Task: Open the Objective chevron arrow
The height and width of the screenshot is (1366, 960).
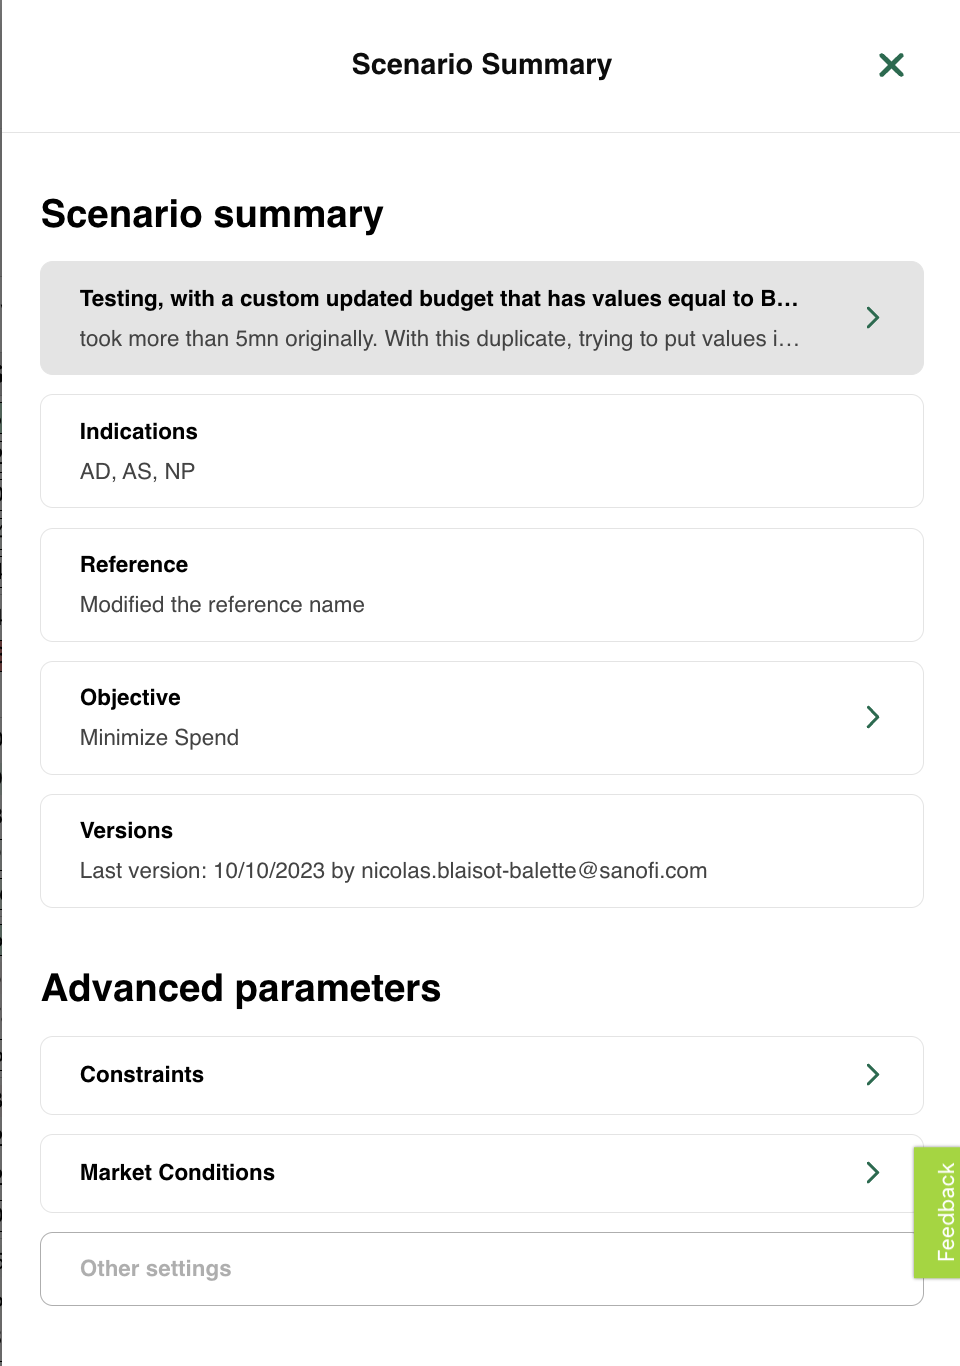Action: (x=873, y=717)
